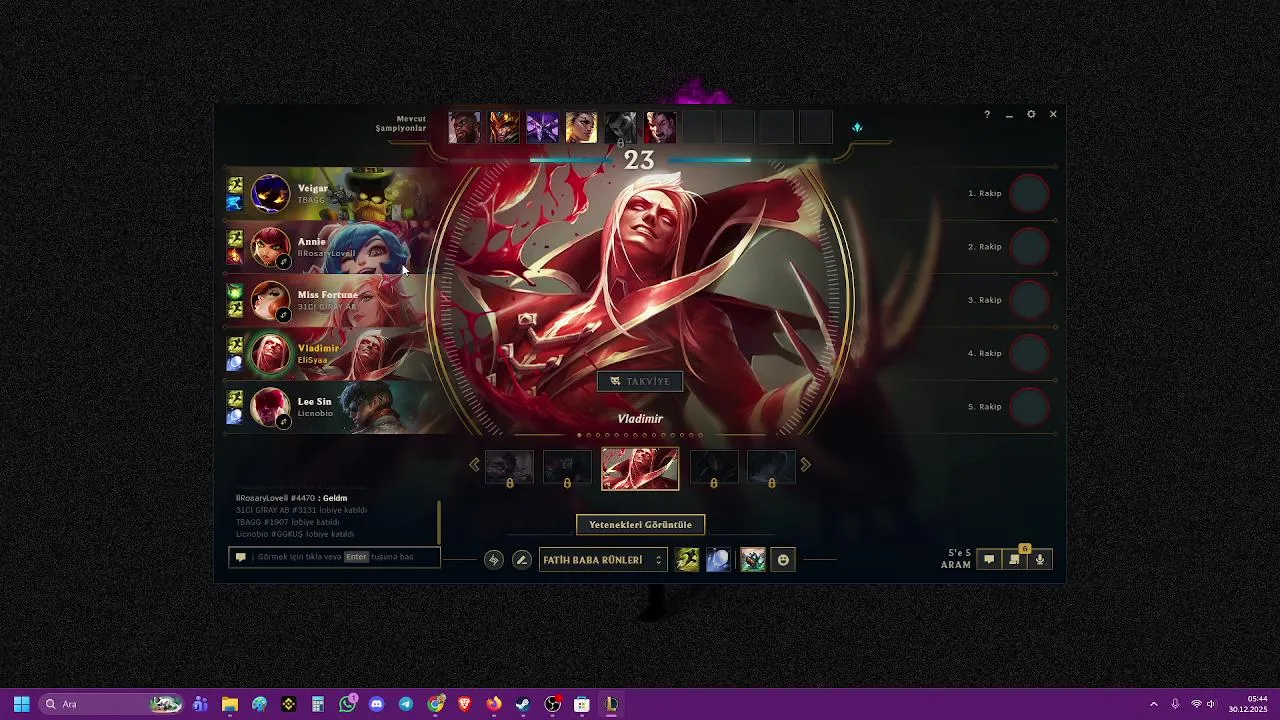Open messages icon with 6 badge
The height and width of the screenshot is (720, 1280).
[1014, 560]
